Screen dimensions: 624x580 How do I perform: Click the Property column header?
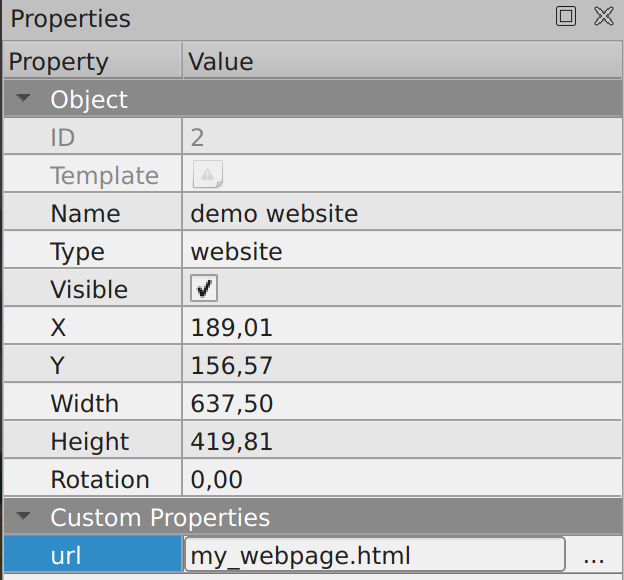(93, 61)
